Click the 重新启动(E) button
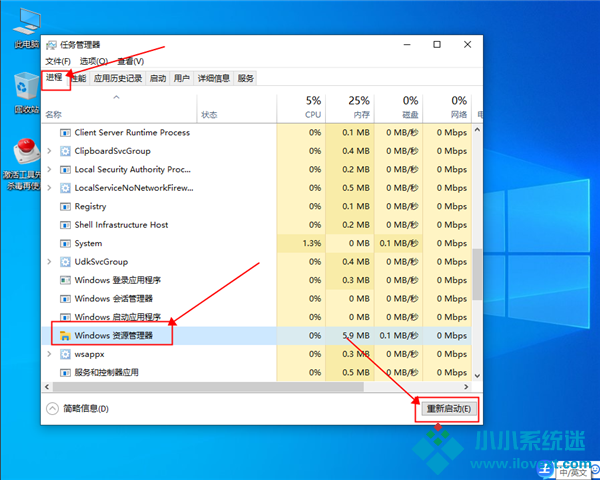 click(x=448, y=408)
